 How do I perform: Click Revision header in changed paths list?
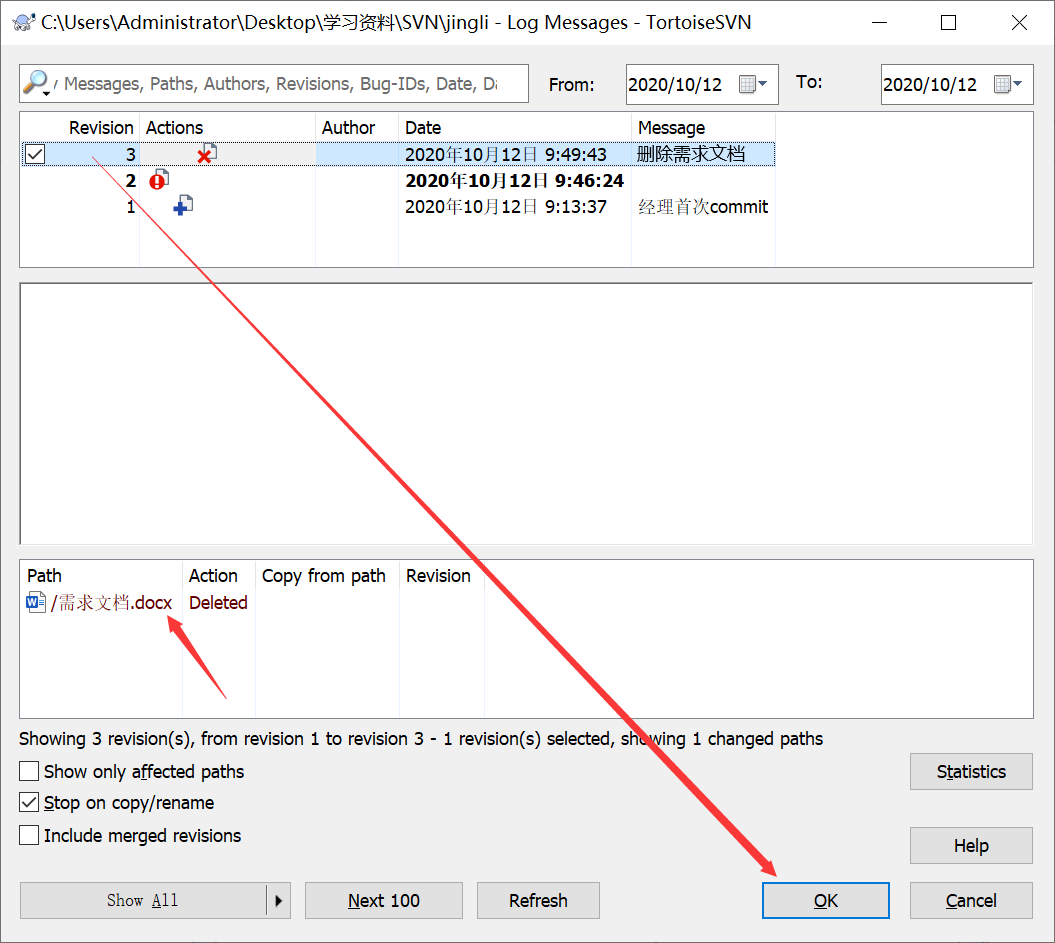click(x=441, y=576)
